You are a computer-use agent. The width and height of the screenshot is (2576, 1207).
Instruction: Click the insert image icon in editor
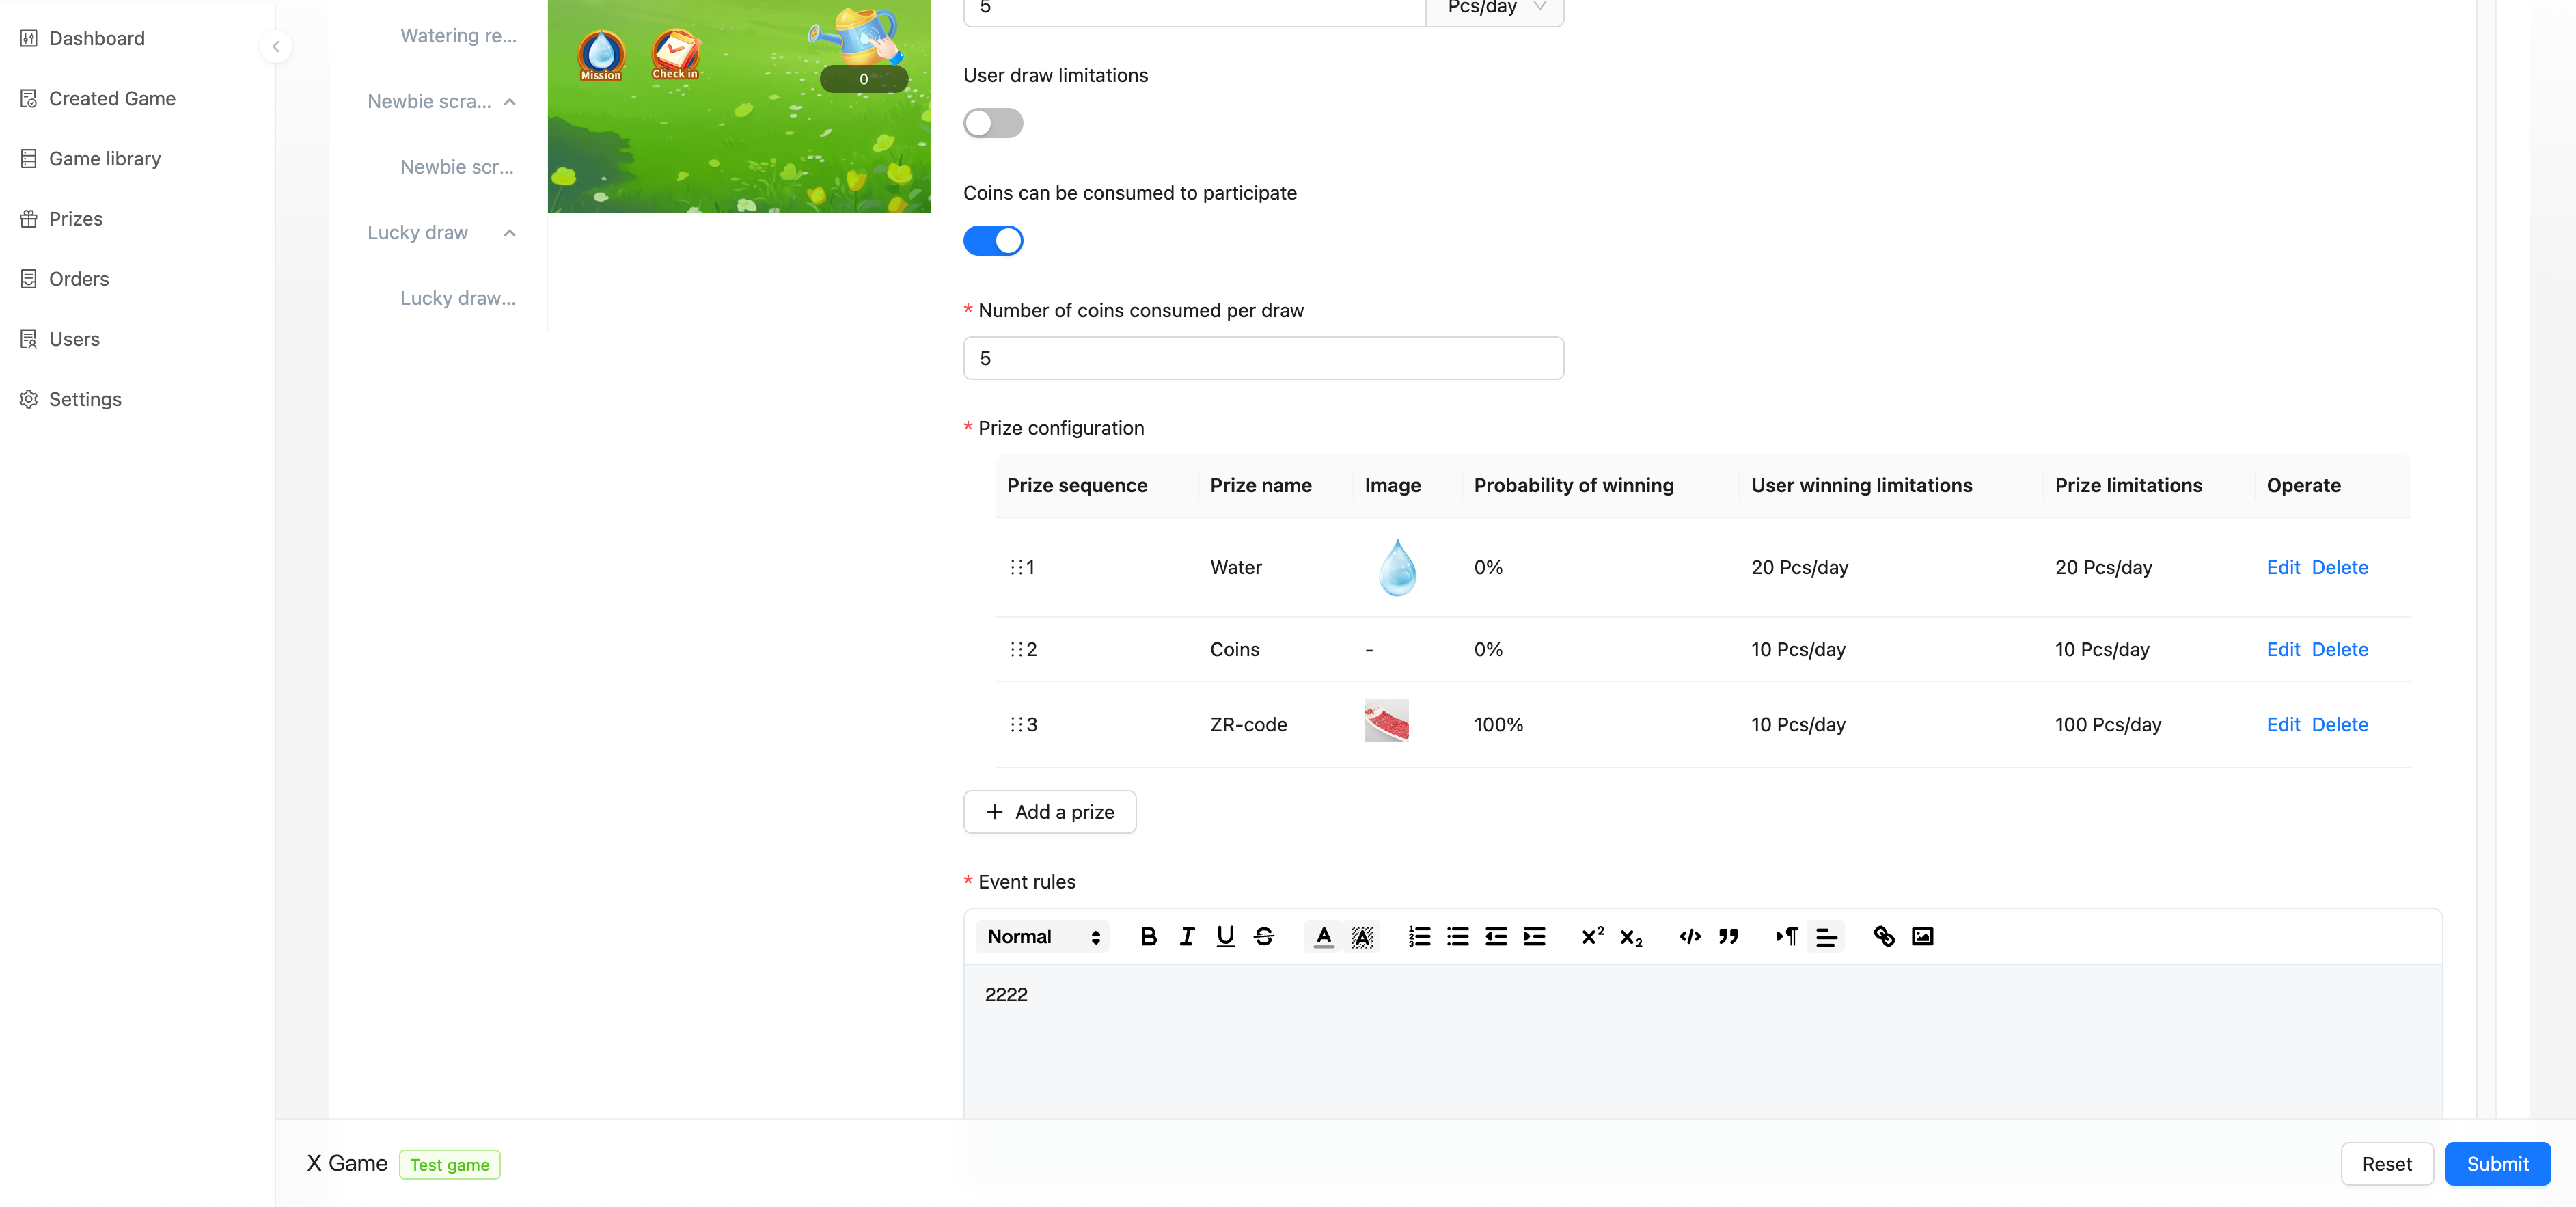pyautogui.click(x=1922, y=936)
